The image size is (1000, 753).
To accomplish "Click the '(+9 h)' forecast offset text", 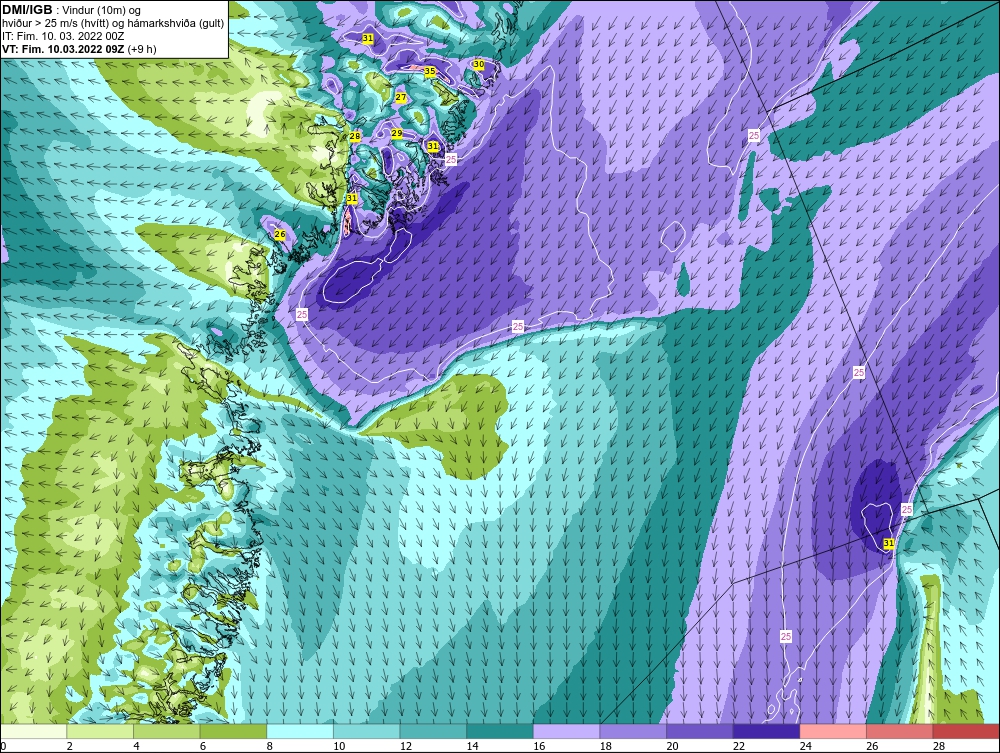I will [x=142, y=49].
